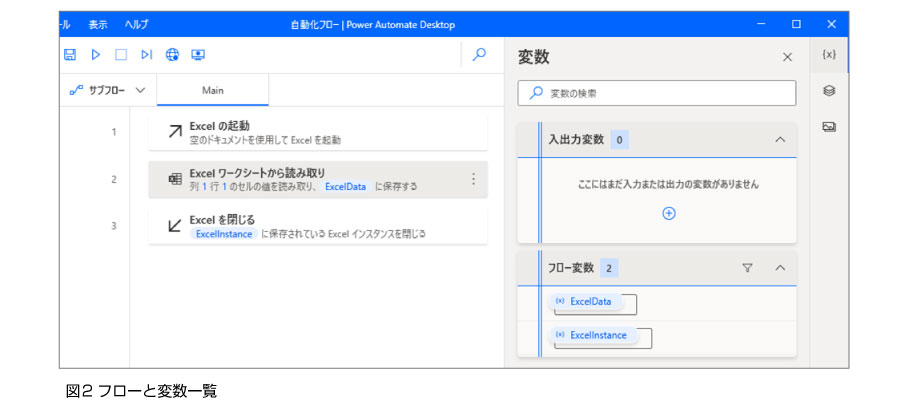This screenshot has width=900, height=412.
Task: Open more options for step 2
Action: pyautogui.click(x=473, y=179)
